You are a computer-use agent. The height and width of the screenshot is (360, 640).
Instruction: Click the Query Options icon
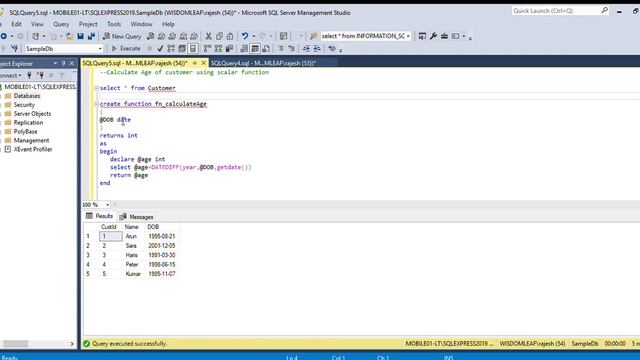(182, 49)
